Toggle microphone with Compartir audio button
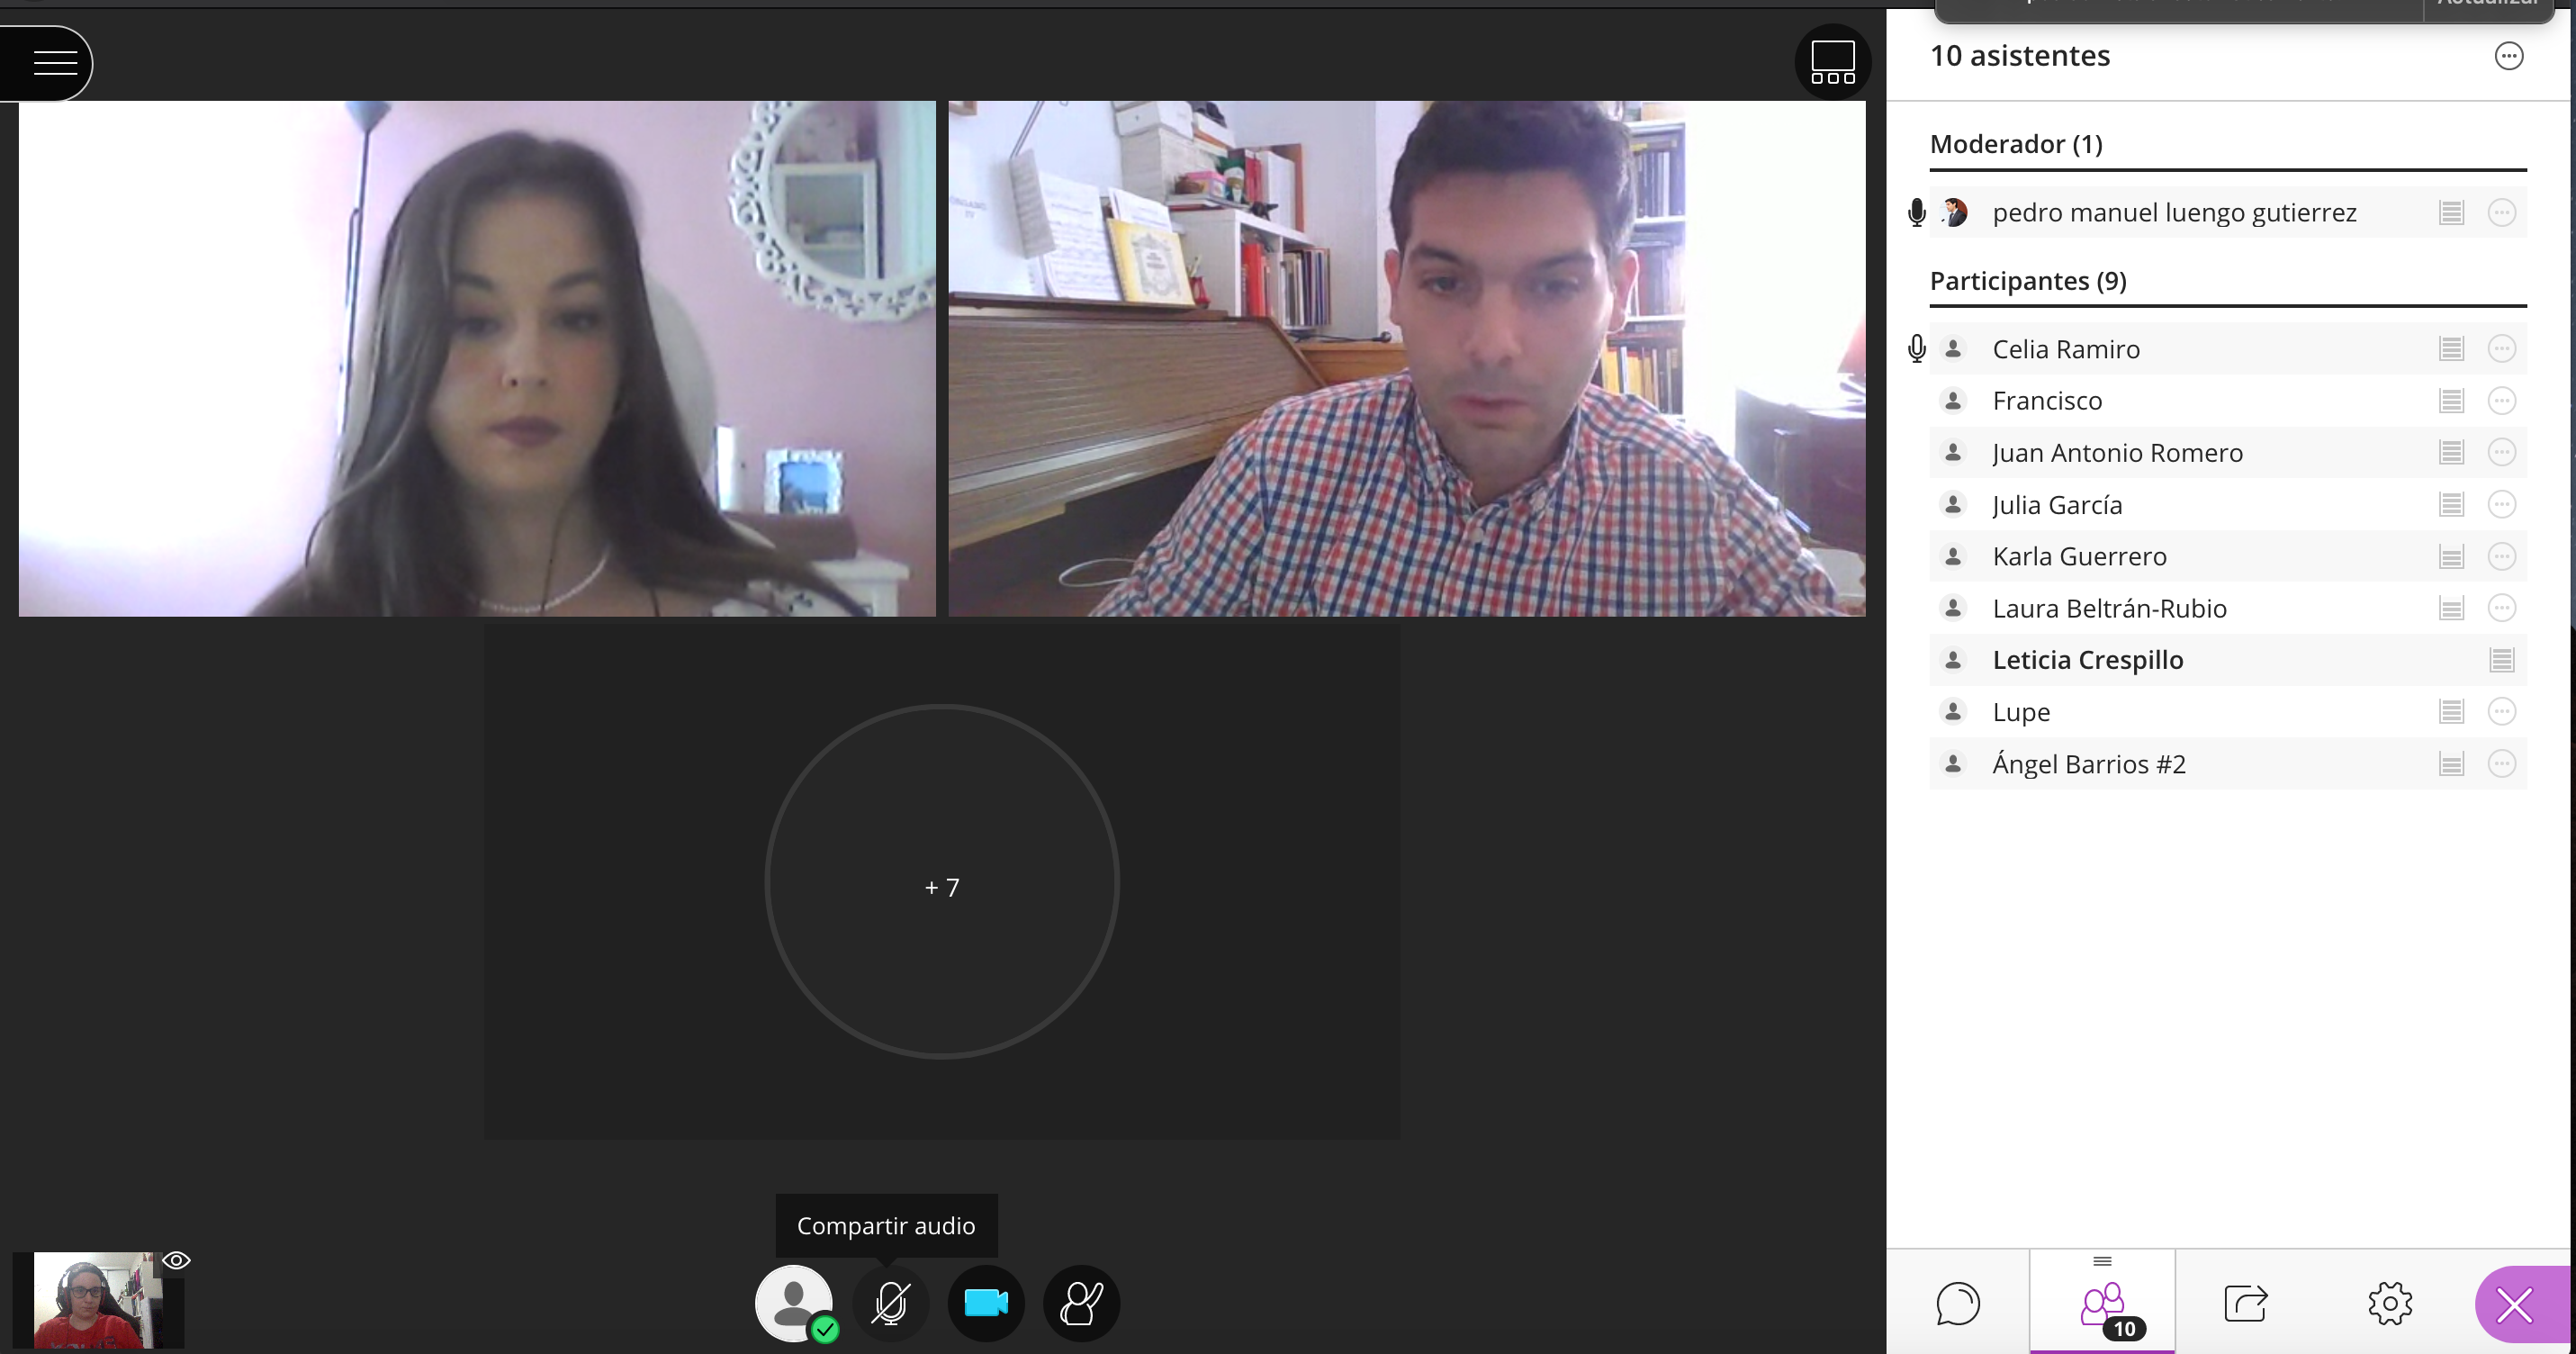 click(x=889, y=1303)
